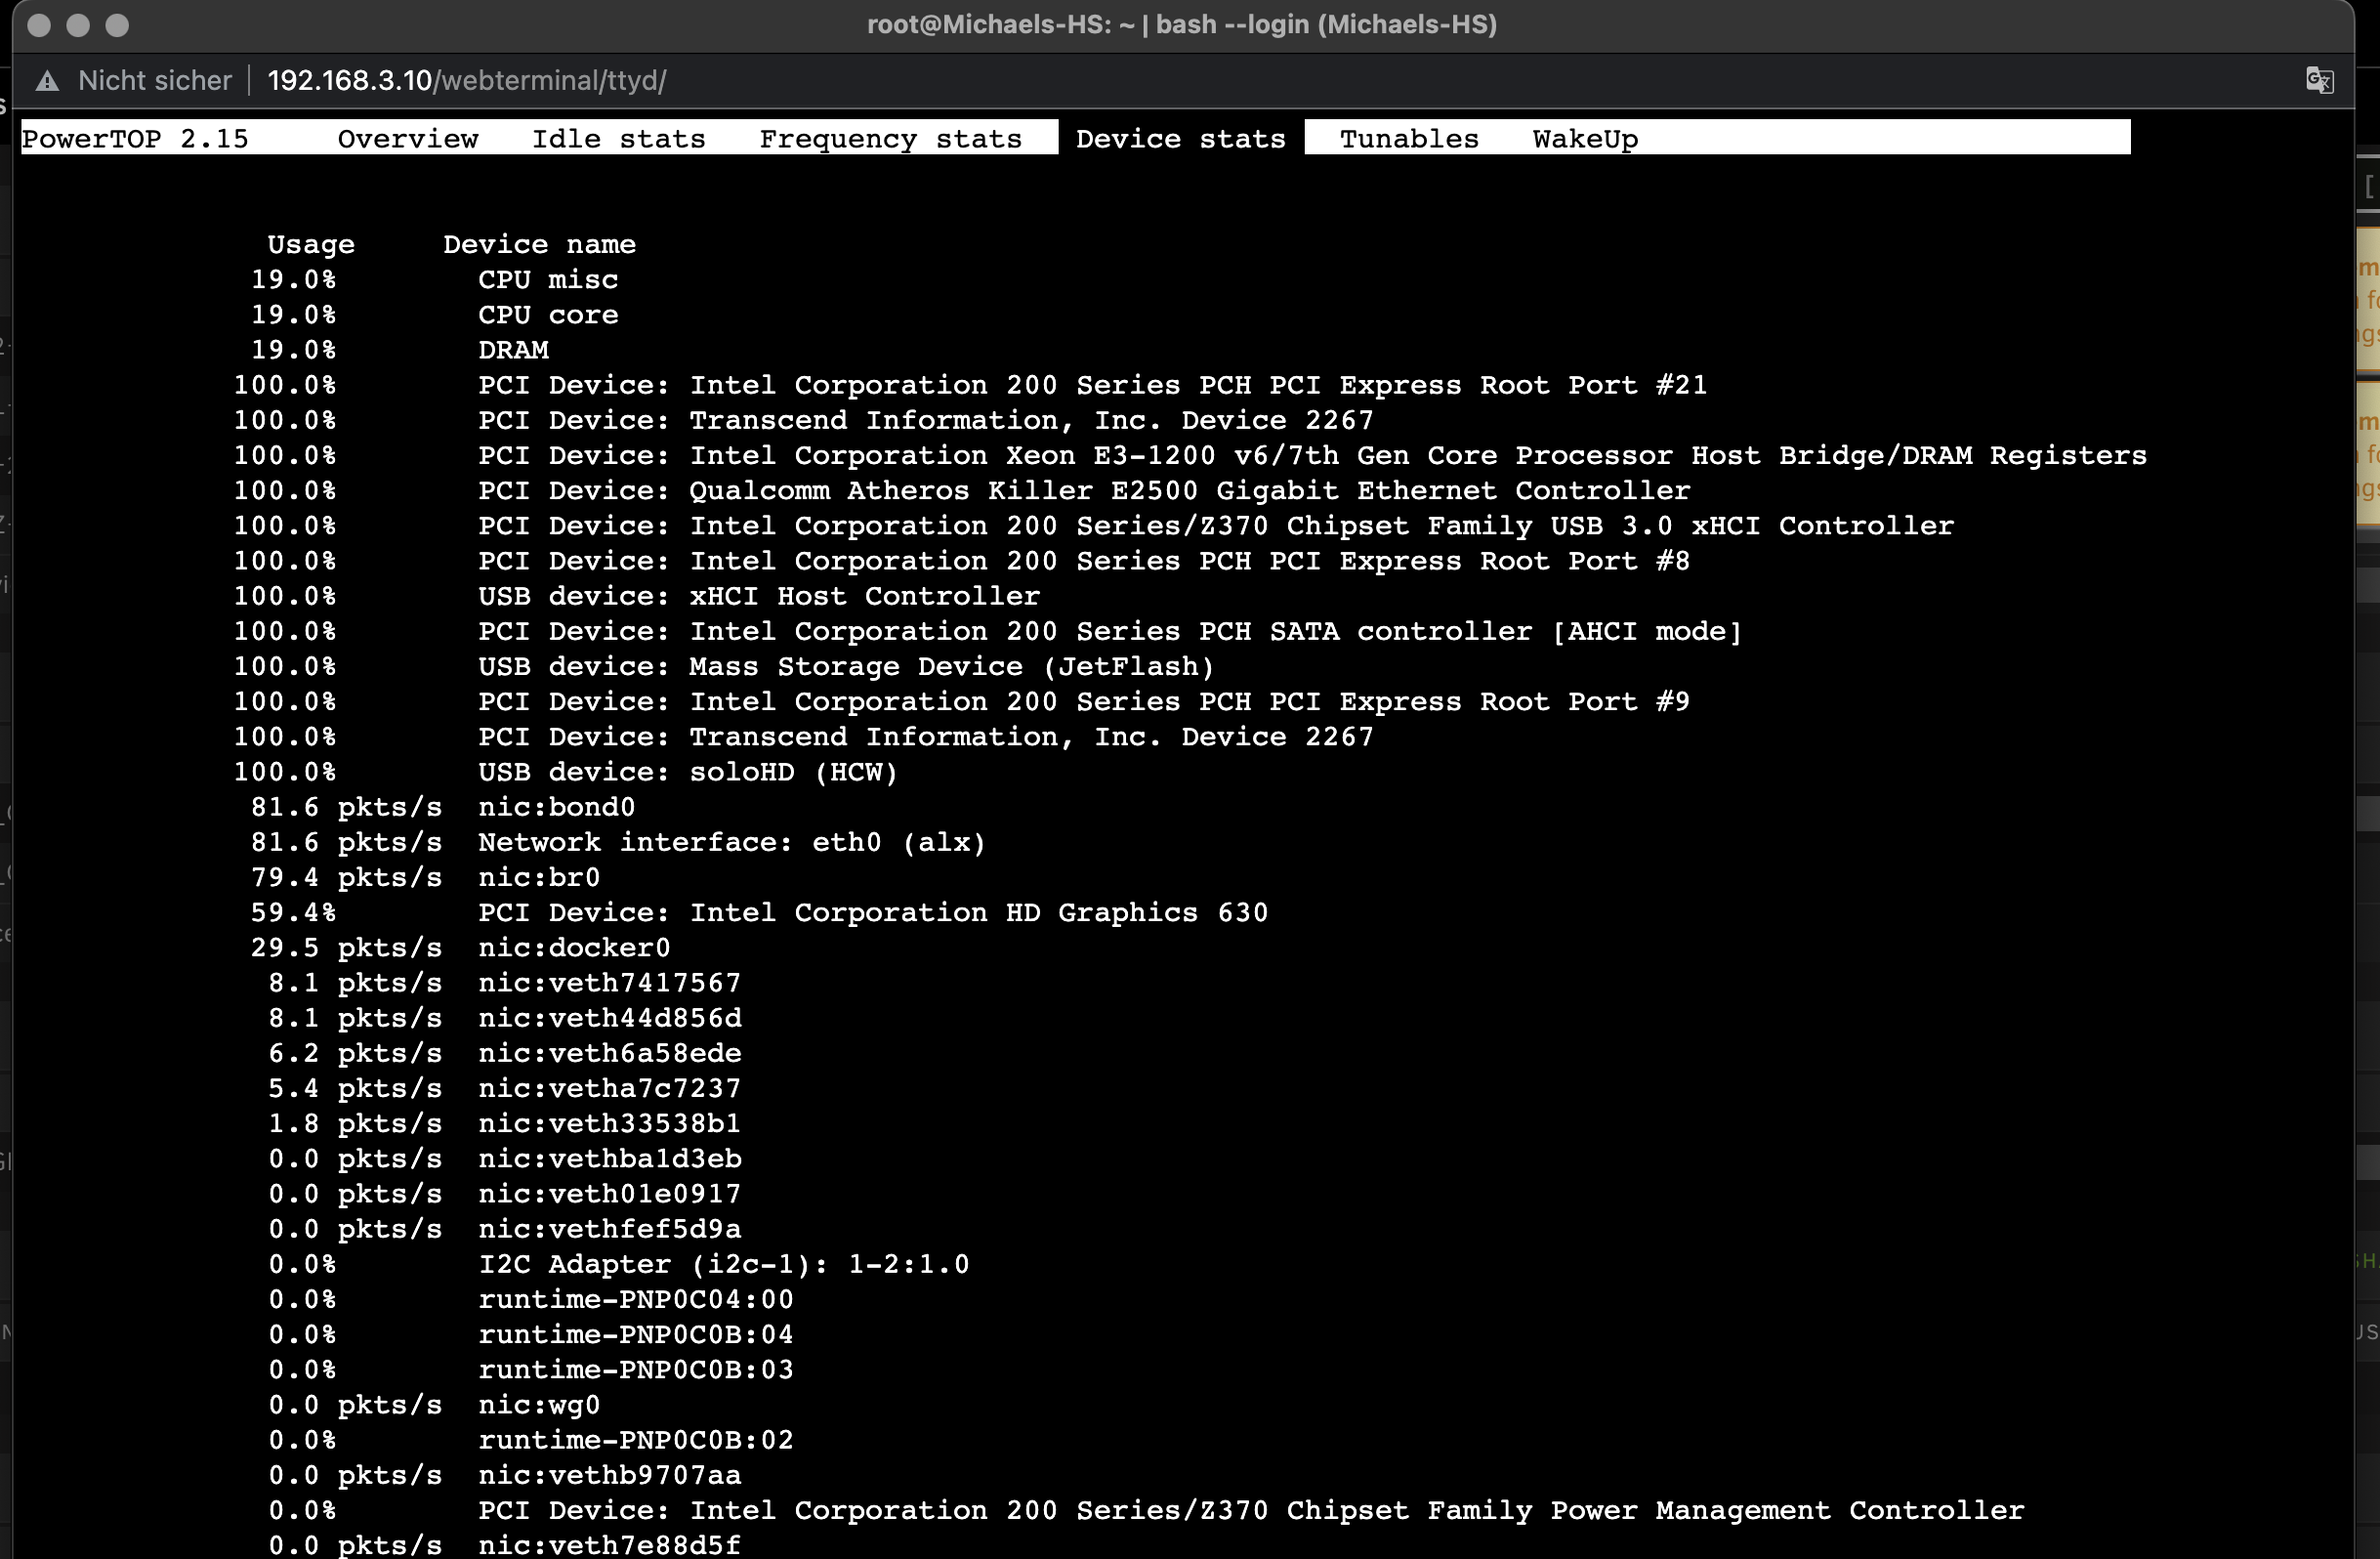Click the URL address field
The width and height of the screenshot is (2380, 1559).
(x=467, y=81)
